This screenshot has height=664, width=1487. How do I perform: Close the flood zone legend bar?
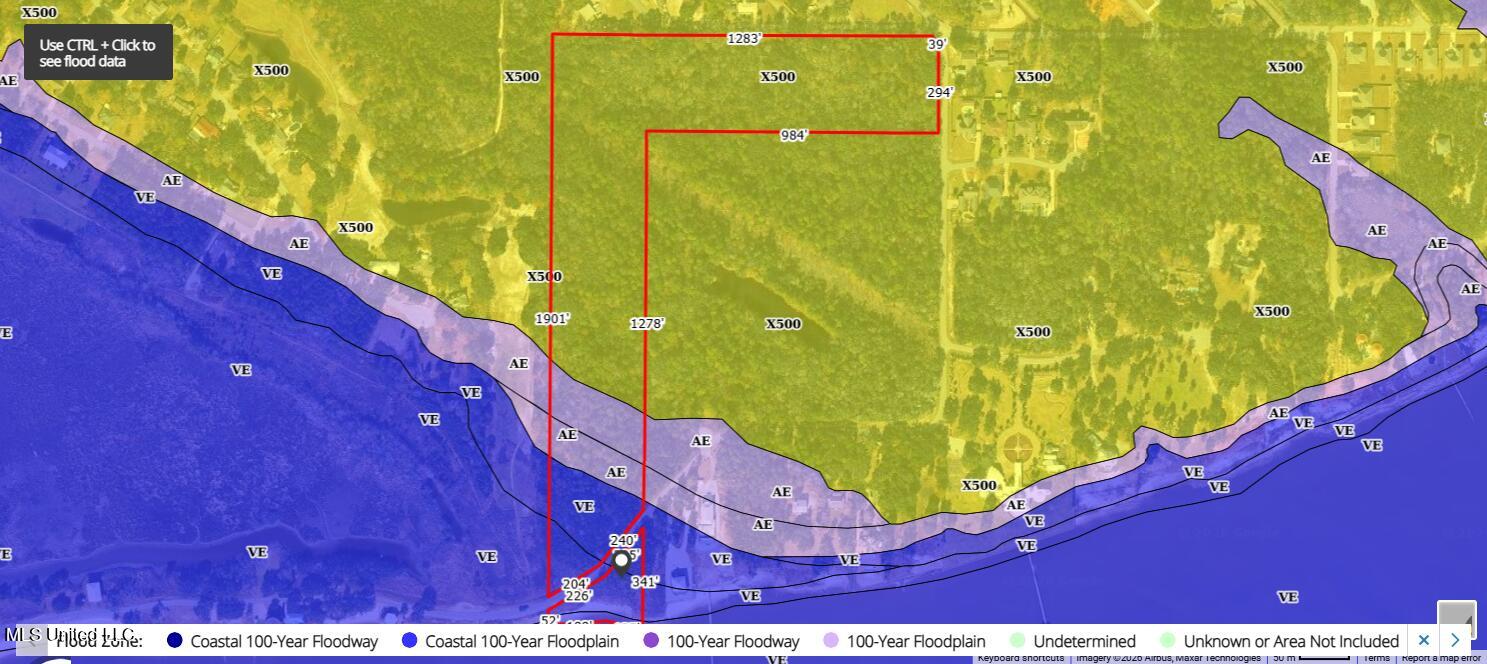[1424, 640]
